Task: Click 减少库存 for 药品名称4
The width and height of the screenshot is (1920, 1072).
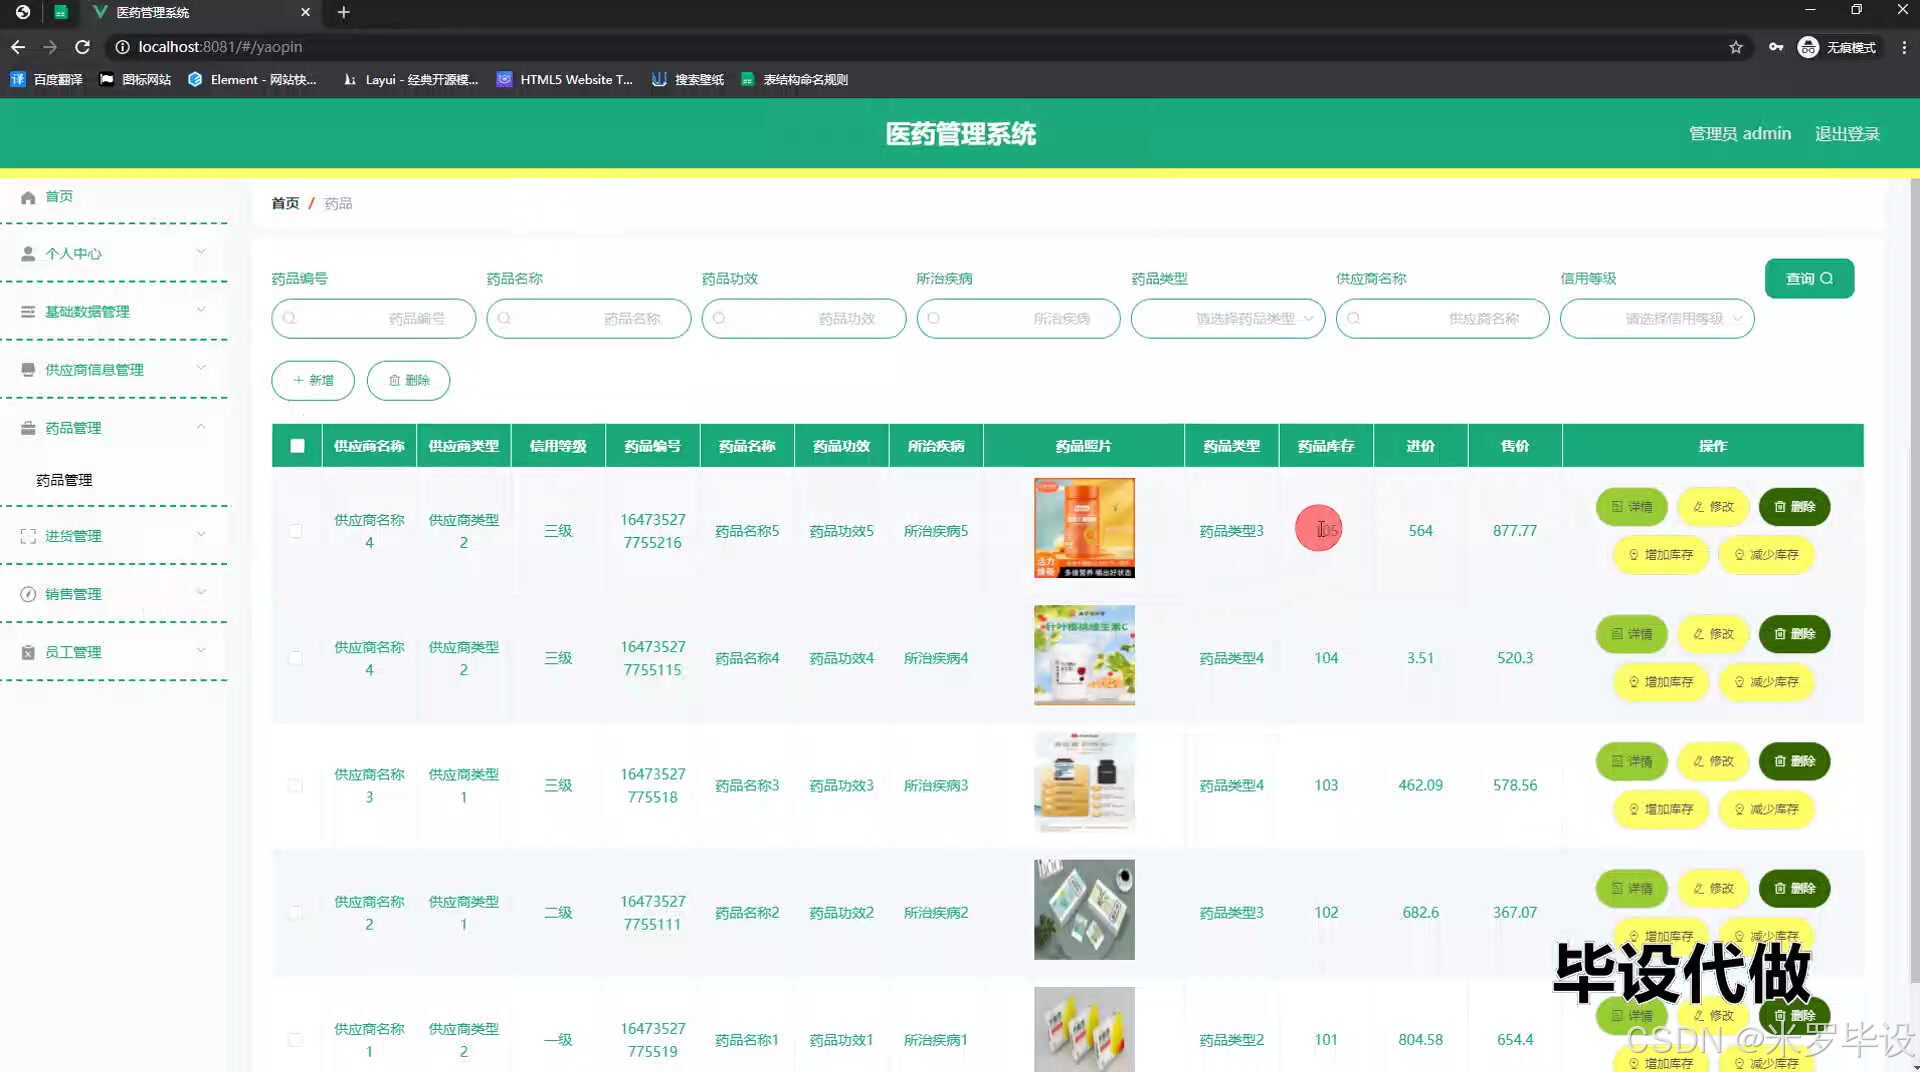Action: pyautogui.click(x=1766, y=682)
